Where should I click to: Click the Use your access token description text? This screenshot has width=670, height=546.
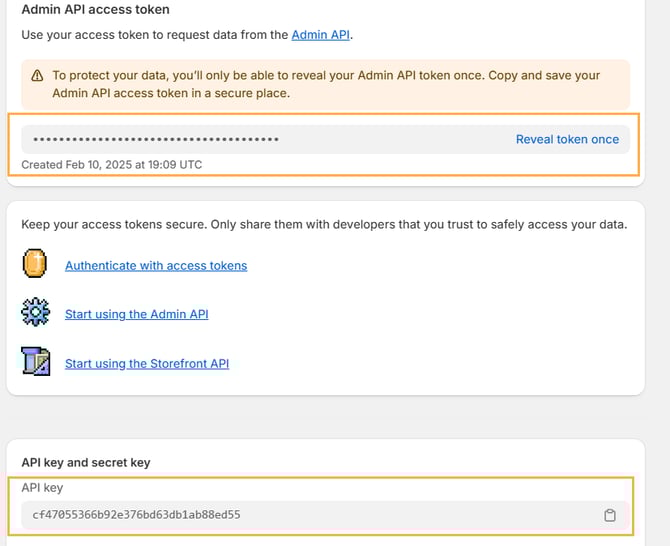pyautogui.click(x=155, y=35)
